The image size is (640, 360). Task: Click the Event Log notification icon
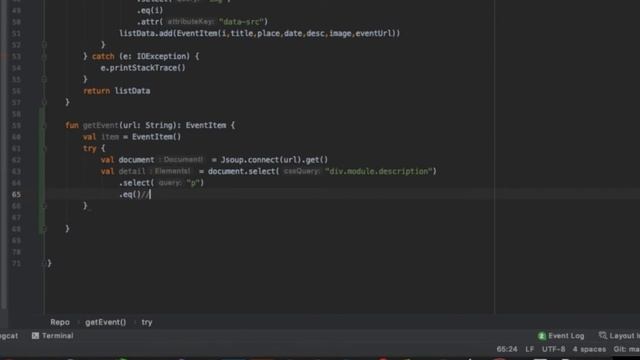click(x=542, y=336)
